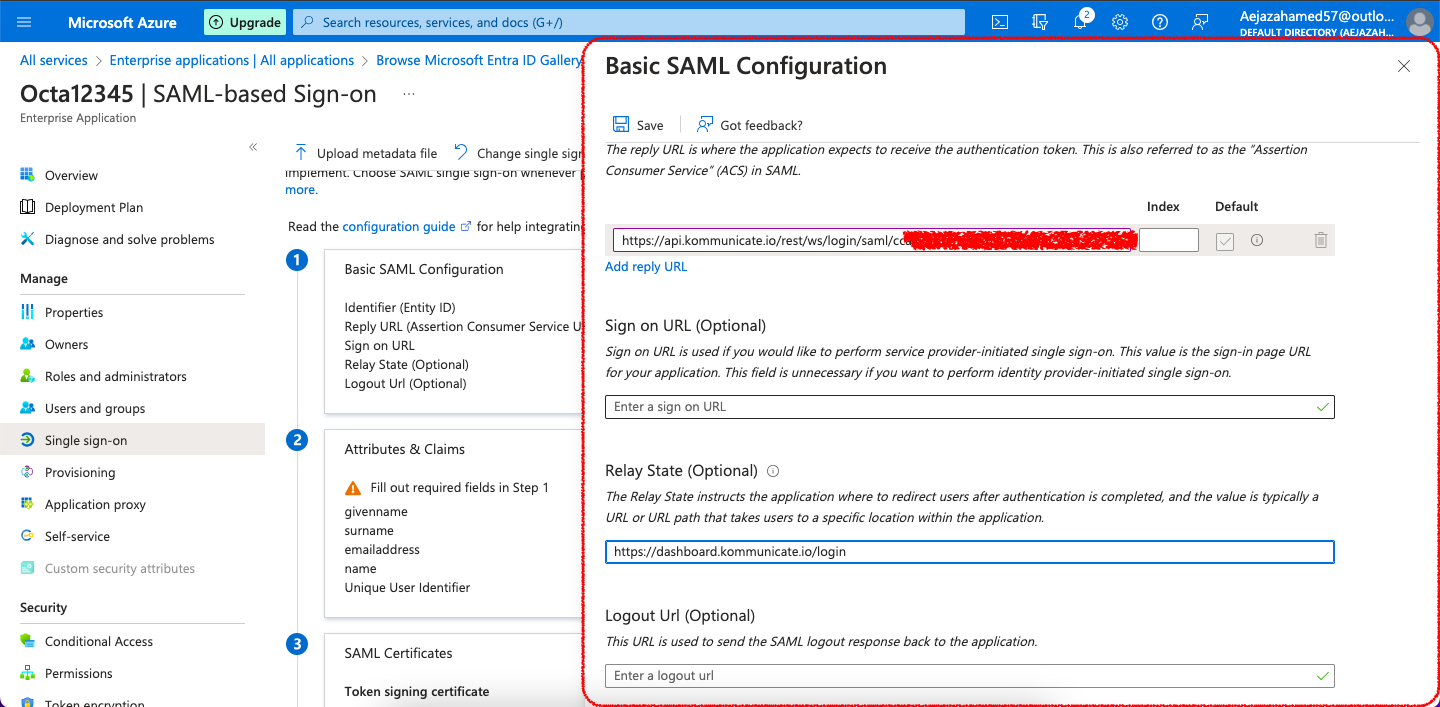Click the reply URL input field
Viewport: 1440px width, 707px height.
[x=872, y=240]
